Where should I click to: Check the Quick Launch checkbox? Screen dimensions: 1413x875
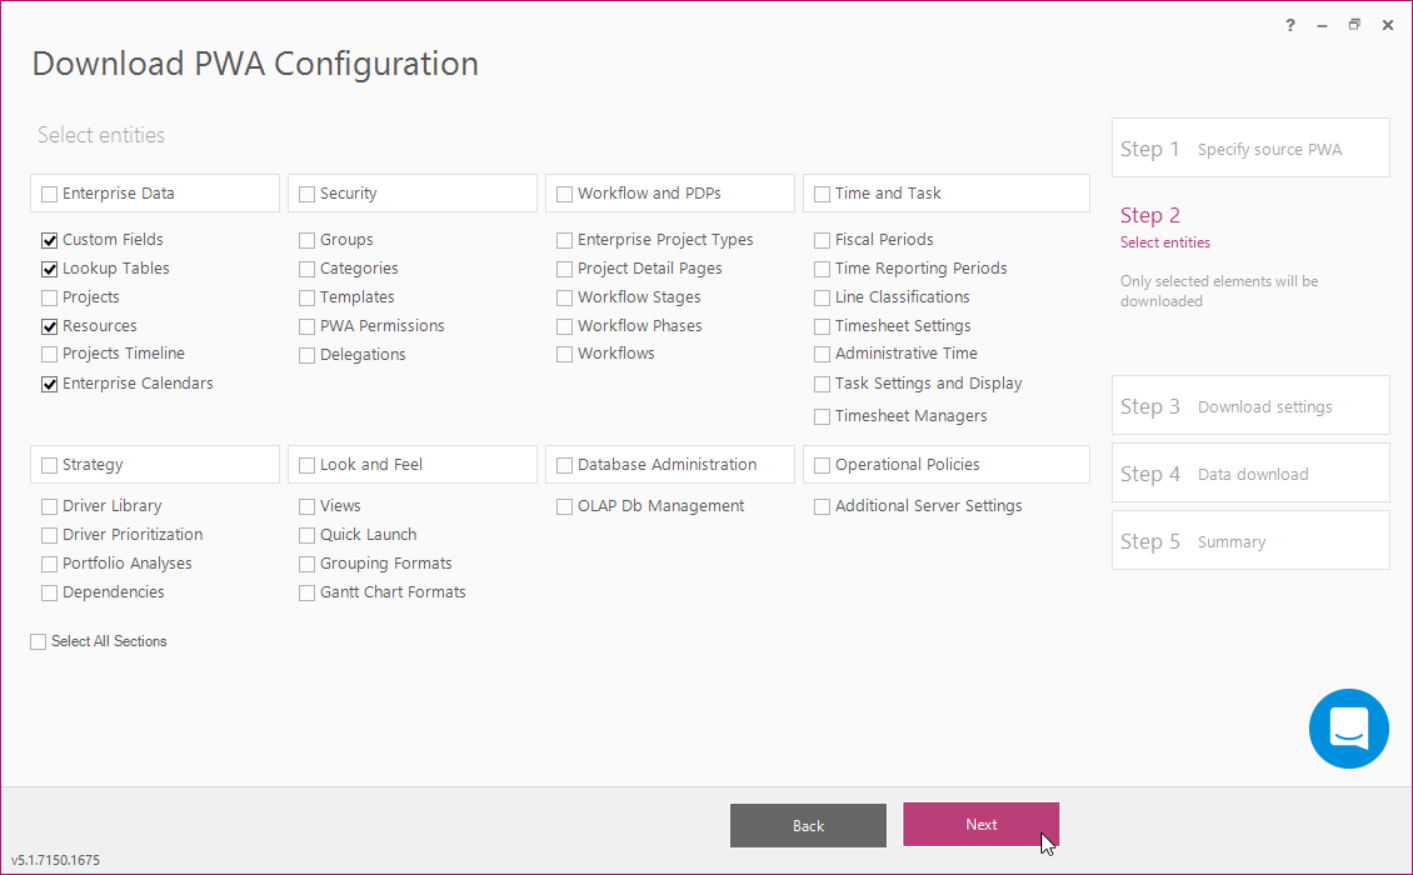point(307,535)
